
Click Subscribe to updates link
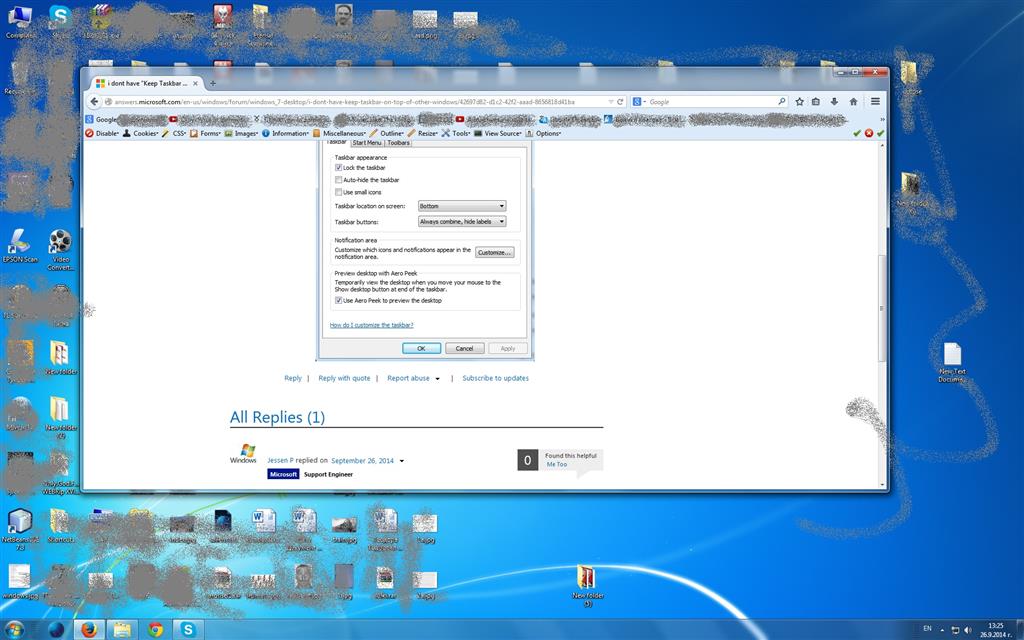496,378
